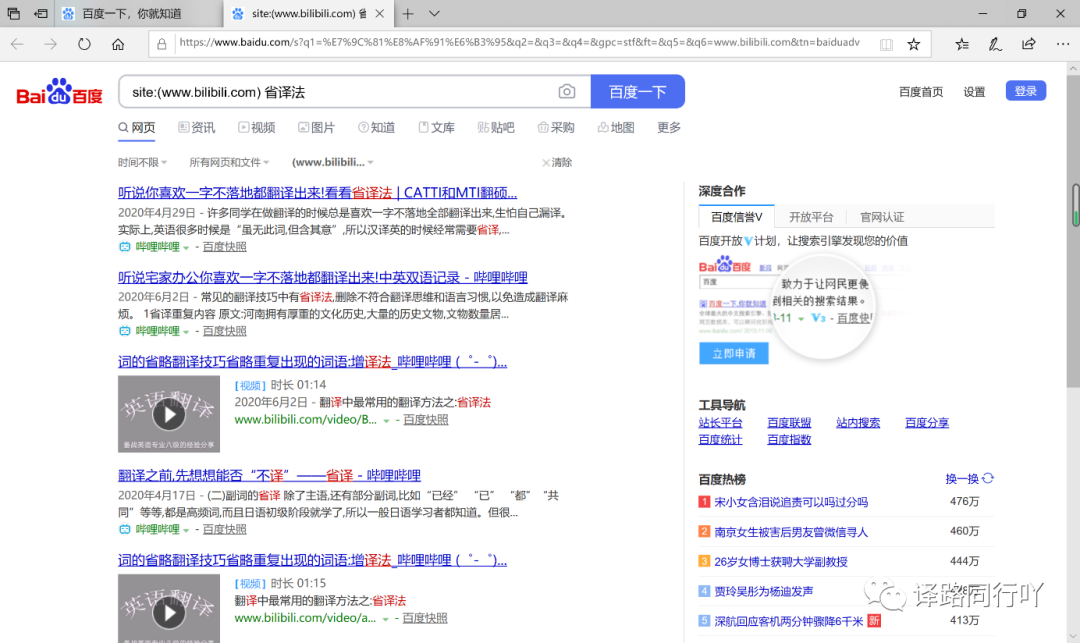This screenshot has width=1080, height=643.
Task: Open the 站长平台 link
Action: point(720,423)
